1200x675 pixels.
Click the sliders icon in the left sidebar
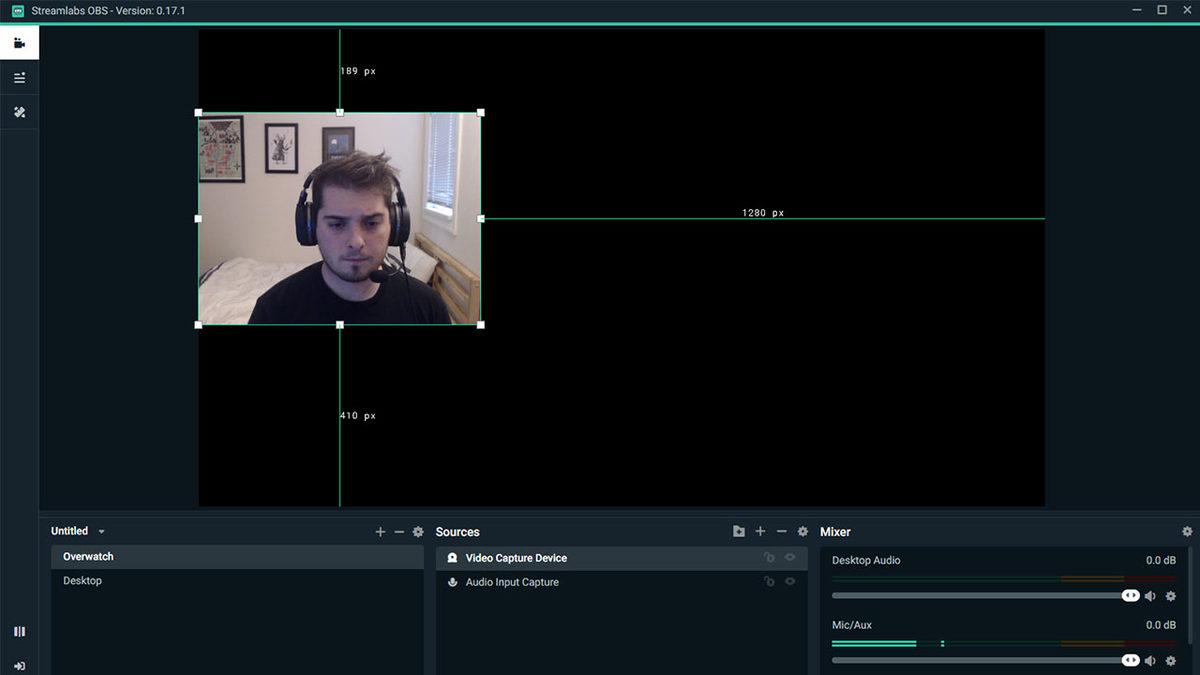coord(19,77)
